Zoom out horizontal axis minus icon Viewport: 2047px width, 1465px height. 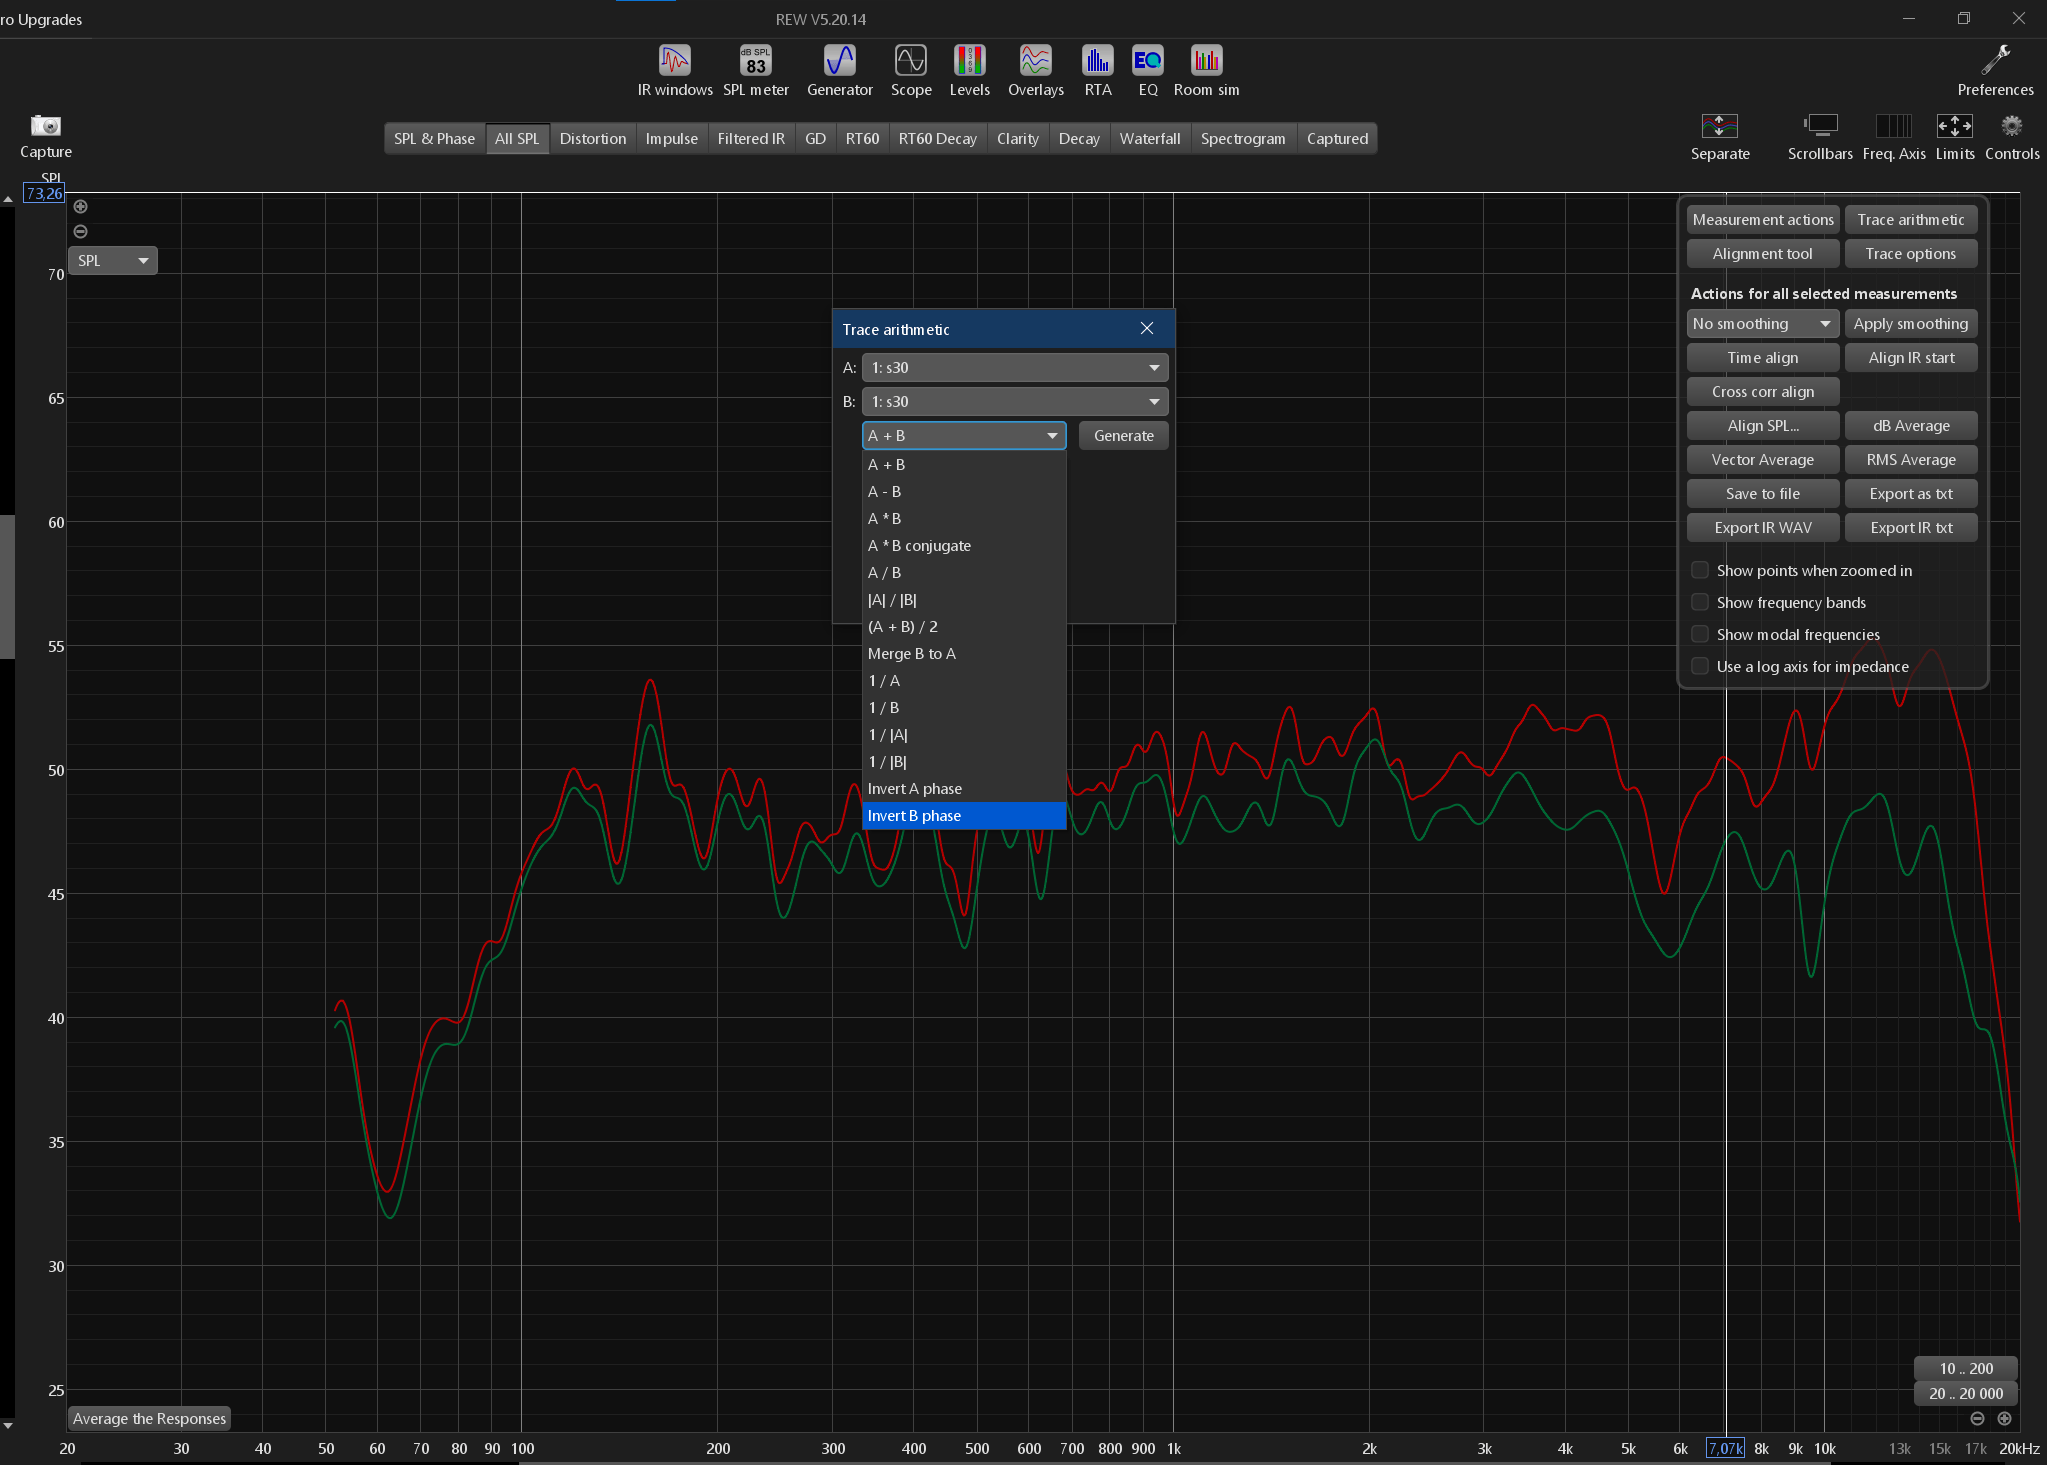point(1977,1418)
